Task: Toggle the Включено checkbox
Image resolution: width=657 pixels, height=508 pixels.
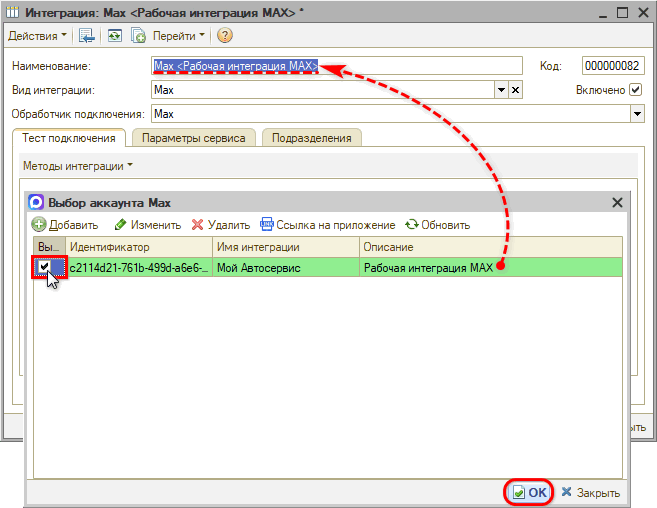Action: tap(635, 90)
